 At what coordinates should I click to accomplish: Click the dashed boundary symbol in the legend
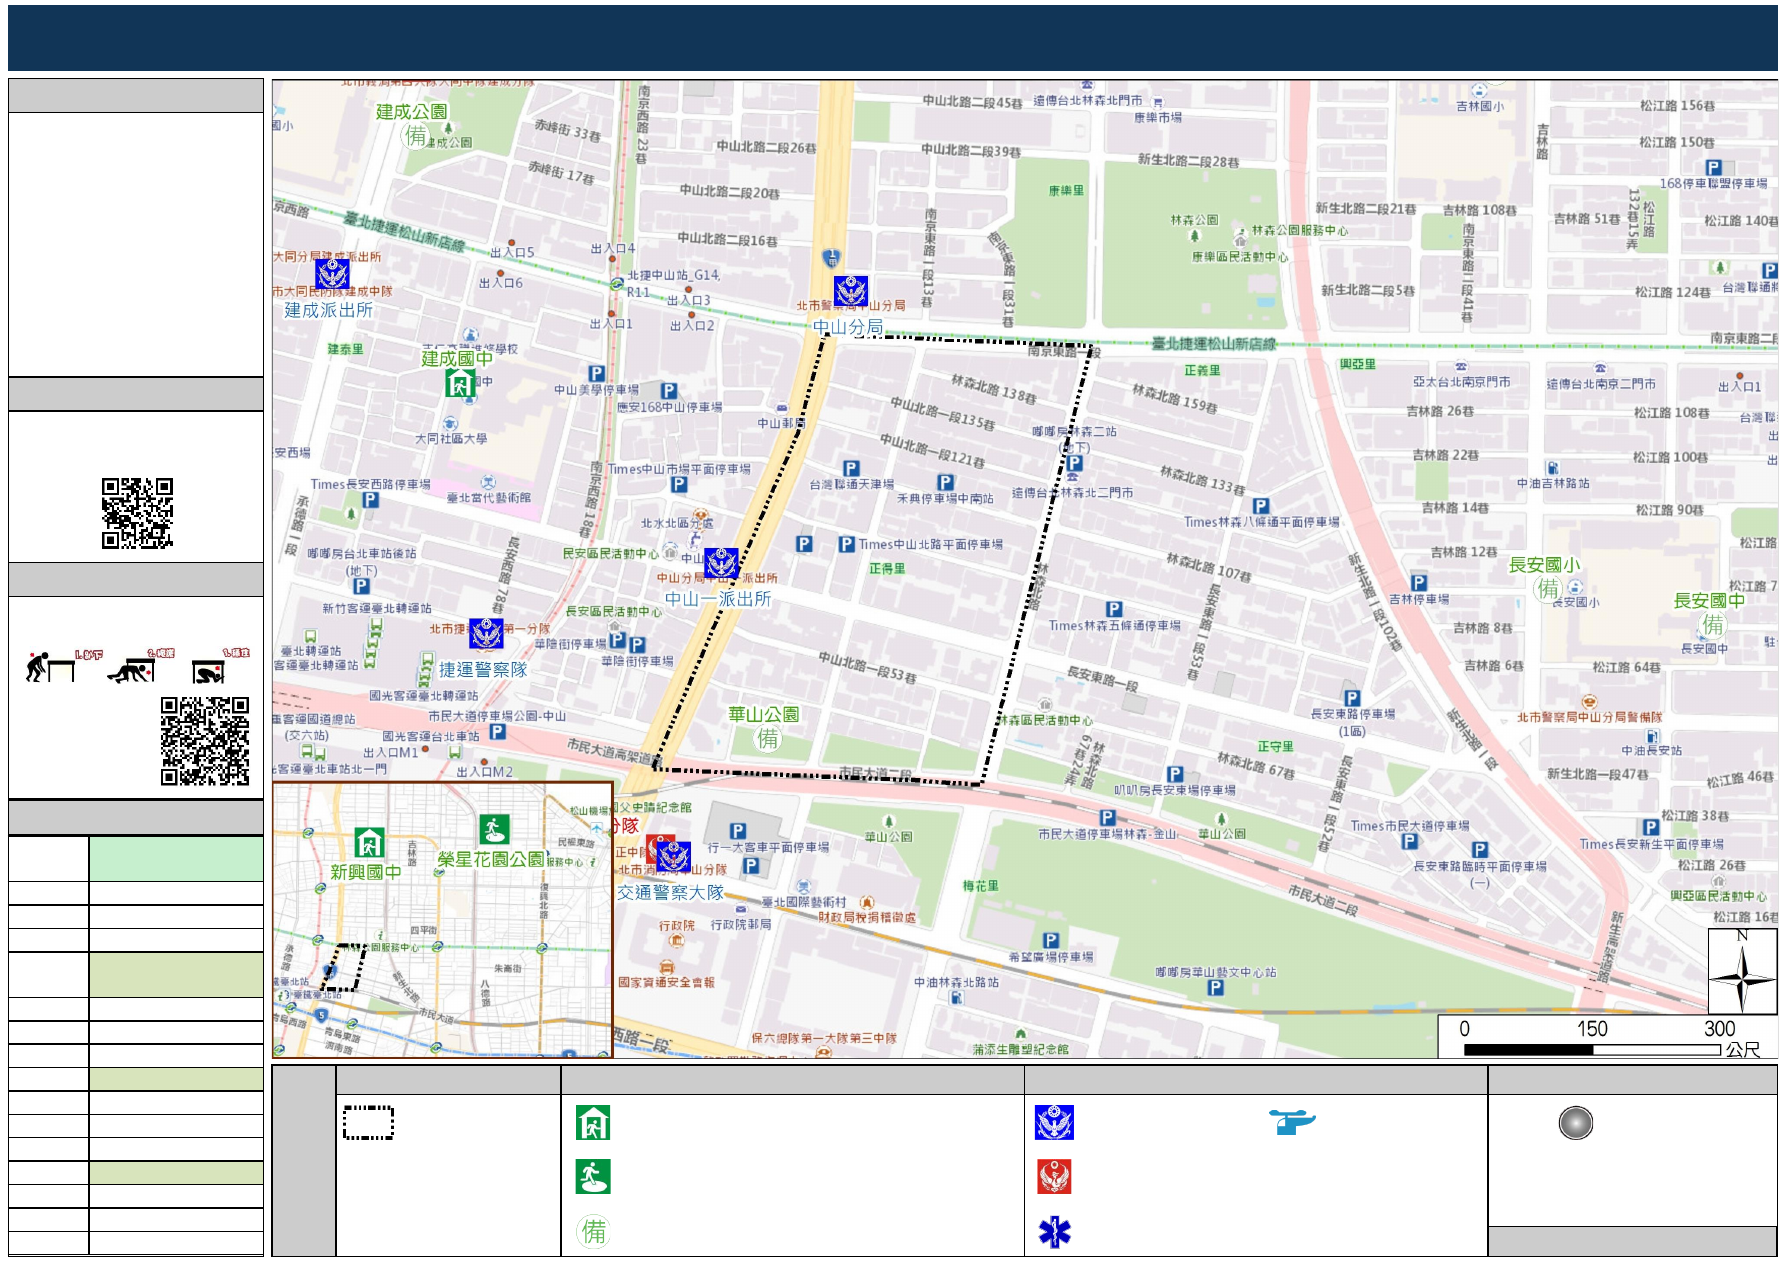[368, 1123]
